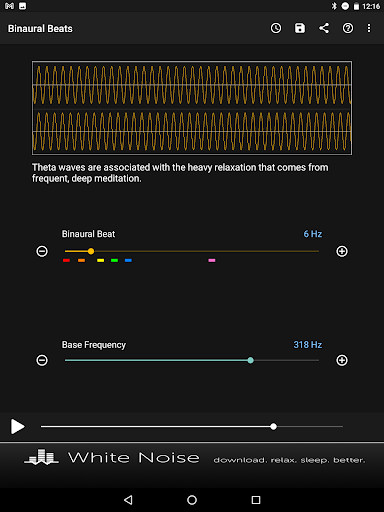Decrease Base Frequency with the minus button
384x512 pixels.
pyautogui.click(x=42, y=360)
